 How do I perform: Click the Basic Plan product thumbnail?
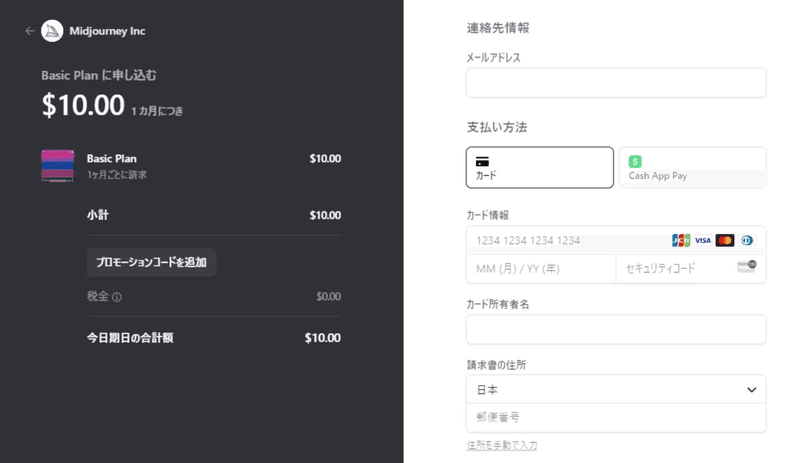pyautogui.click(x=58, y=165)
